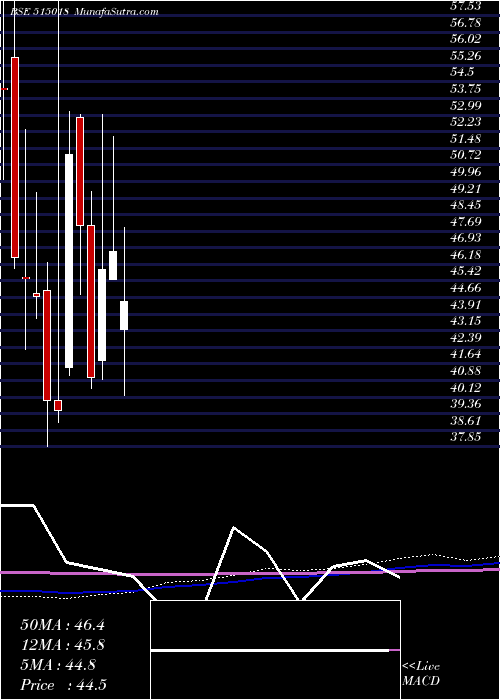
Task: Click the tallest white candlestick body
Action: (69, 261)
